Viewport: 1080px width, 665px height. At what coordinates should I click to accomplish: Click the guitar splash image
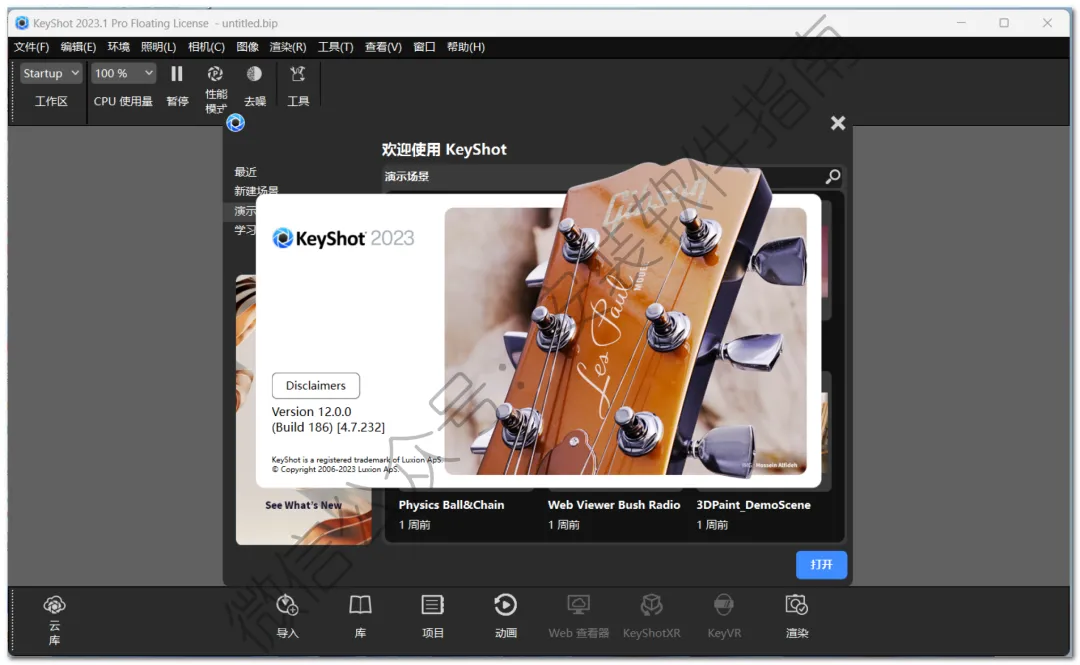pos(625,341)
